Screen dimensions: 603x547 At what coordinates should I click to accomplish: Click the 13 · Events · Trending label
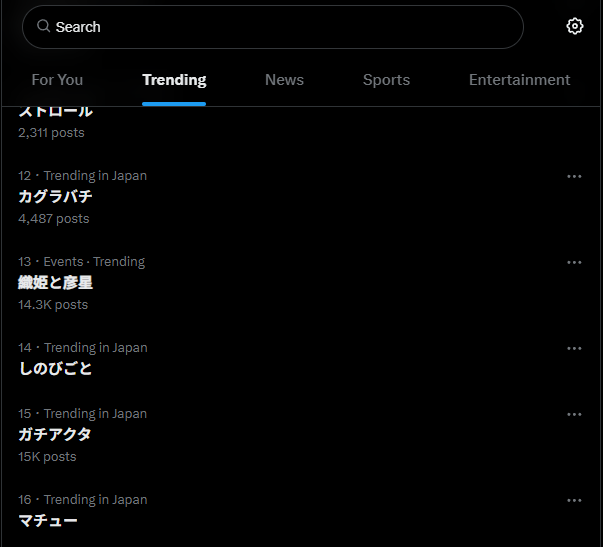(82, 262)
